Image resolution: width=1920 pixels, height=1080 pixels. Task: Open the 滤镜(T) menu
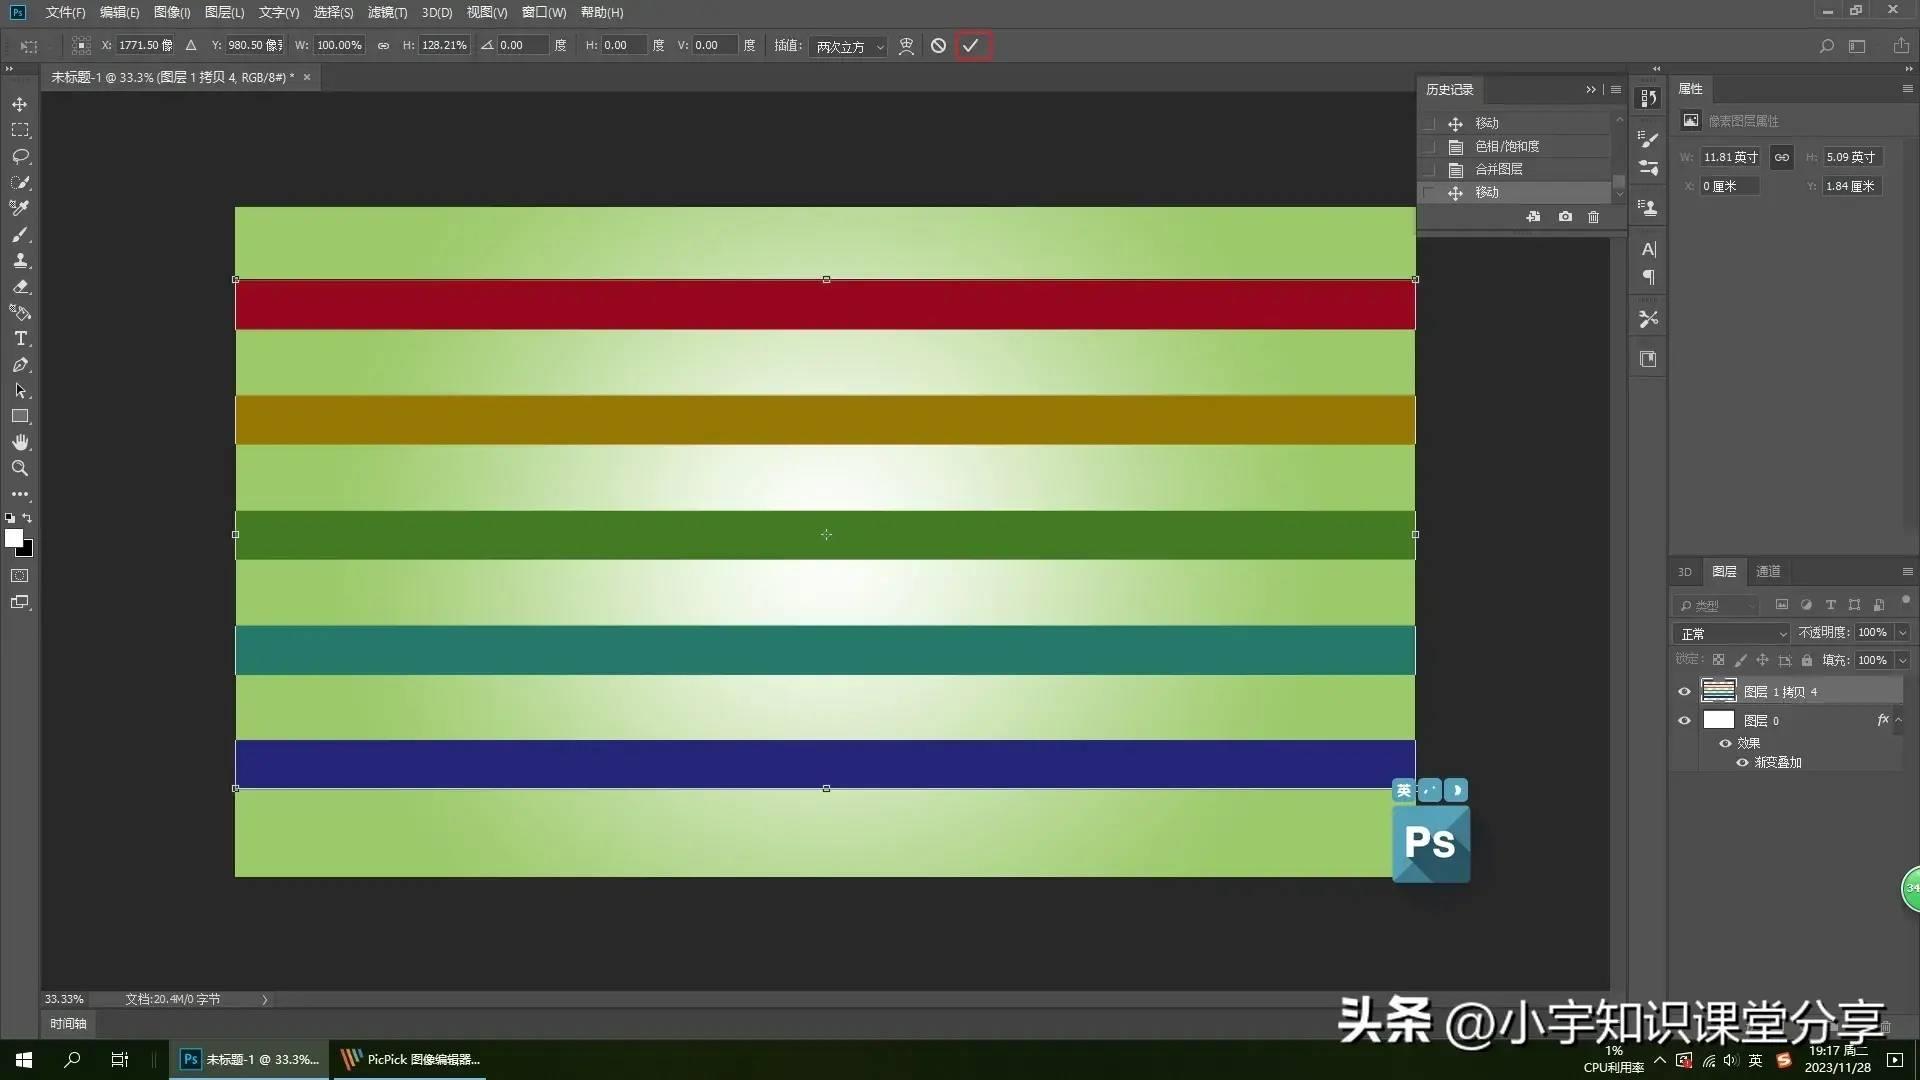tap(387, 12)
